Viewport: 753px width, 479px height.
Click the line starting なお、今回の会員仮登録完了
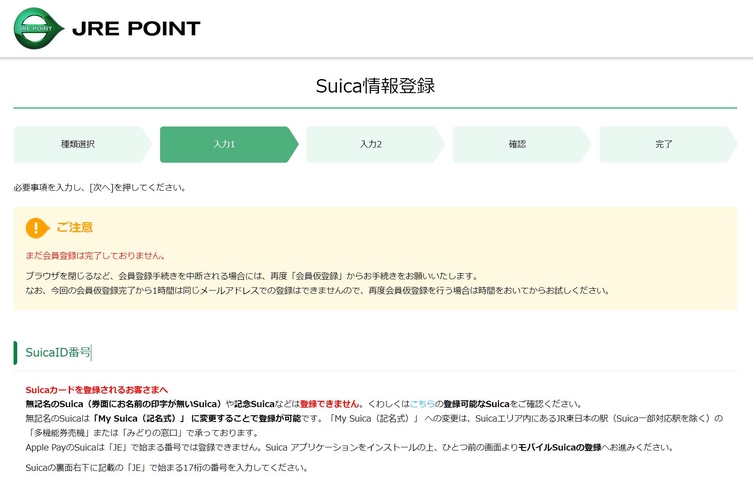[x=318, y=291]
